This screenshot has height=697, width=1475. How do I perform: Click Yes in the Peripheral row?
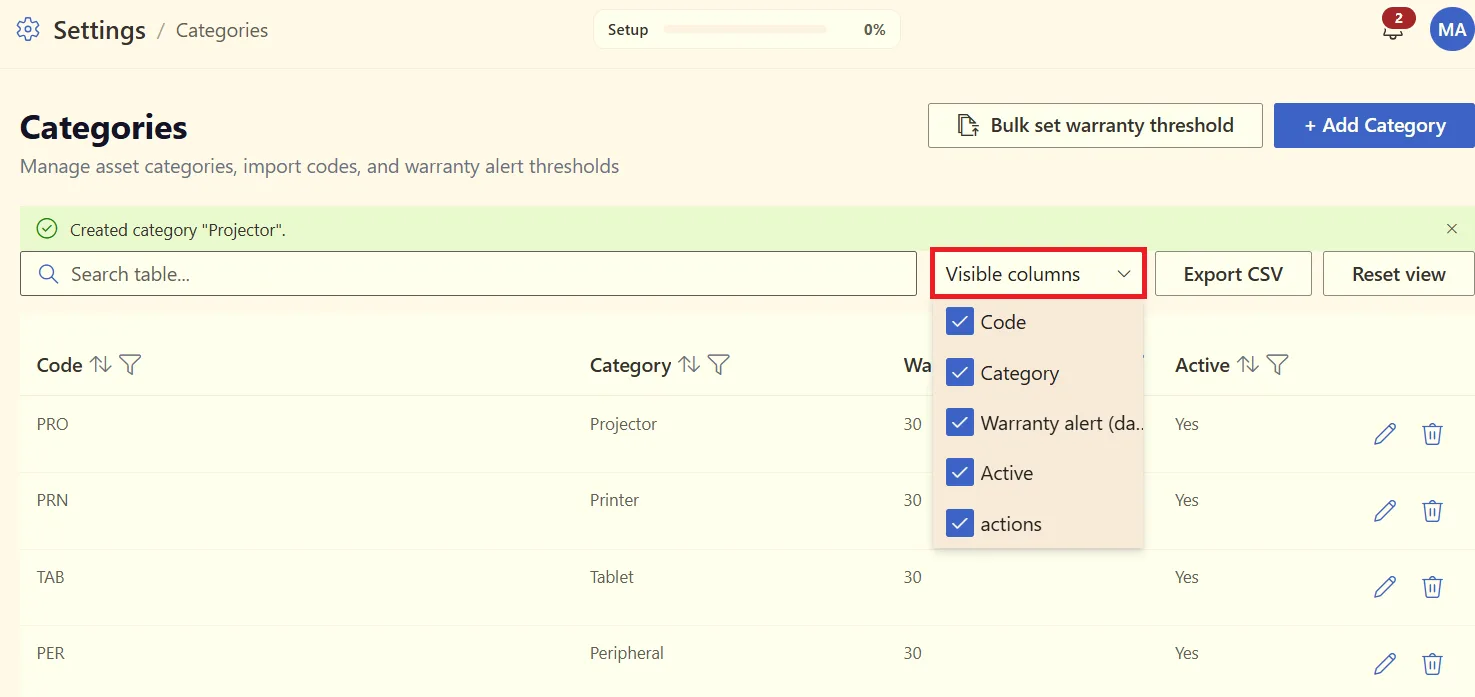pyautogui.click(x=1187, y=653)
